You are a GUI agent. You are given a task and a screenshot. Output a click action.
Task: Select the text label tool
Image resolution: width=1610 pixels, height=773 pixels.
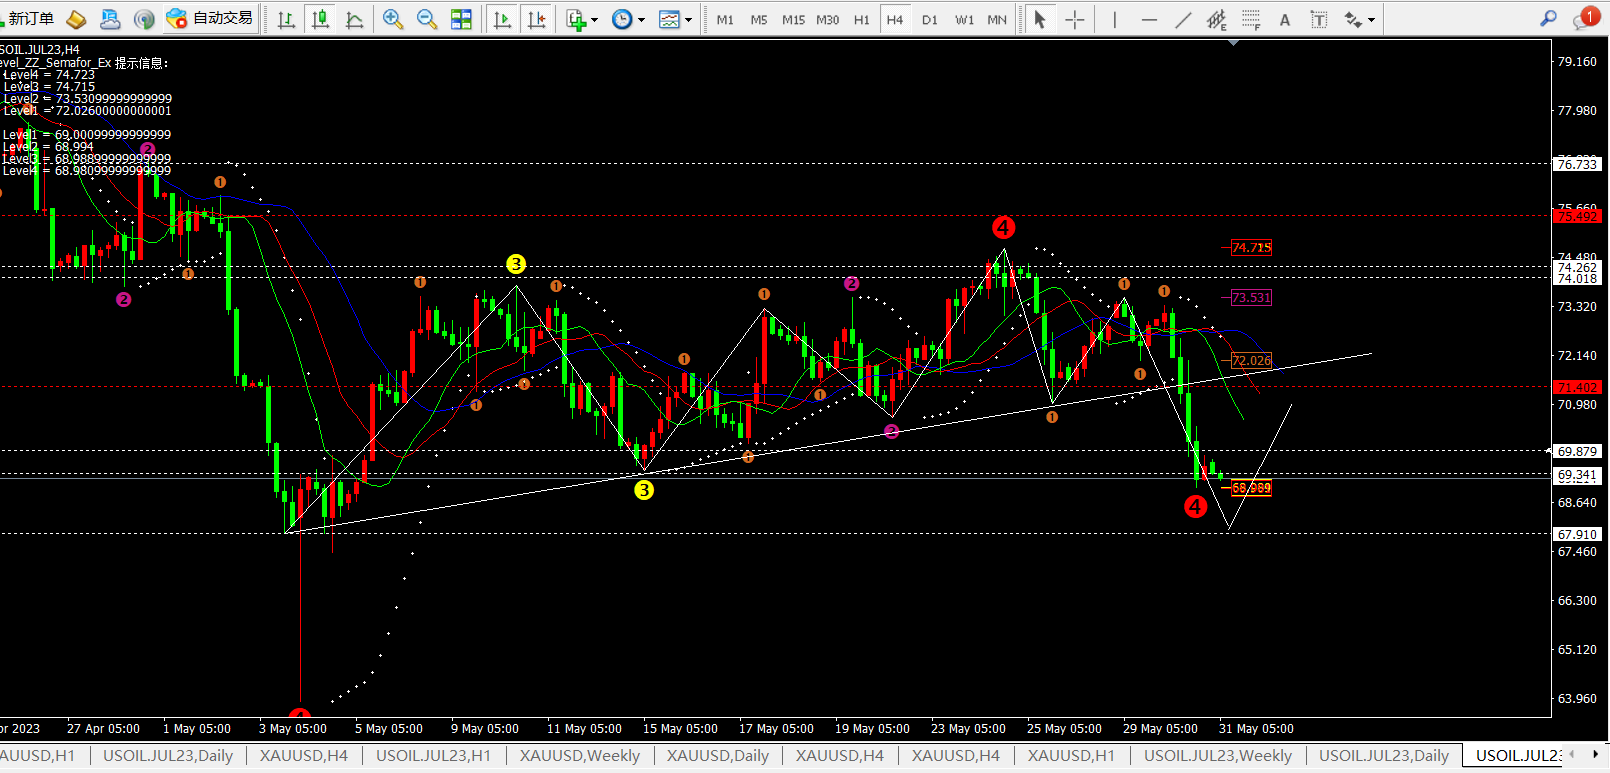(x=1319, y=19)
